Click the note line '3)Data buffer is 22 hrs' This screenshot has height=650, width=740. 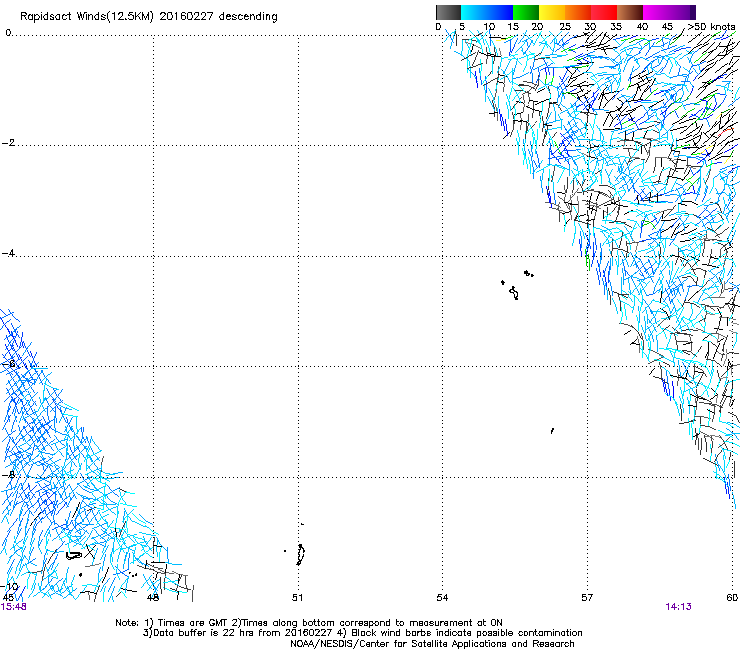[x=362, y=633]
